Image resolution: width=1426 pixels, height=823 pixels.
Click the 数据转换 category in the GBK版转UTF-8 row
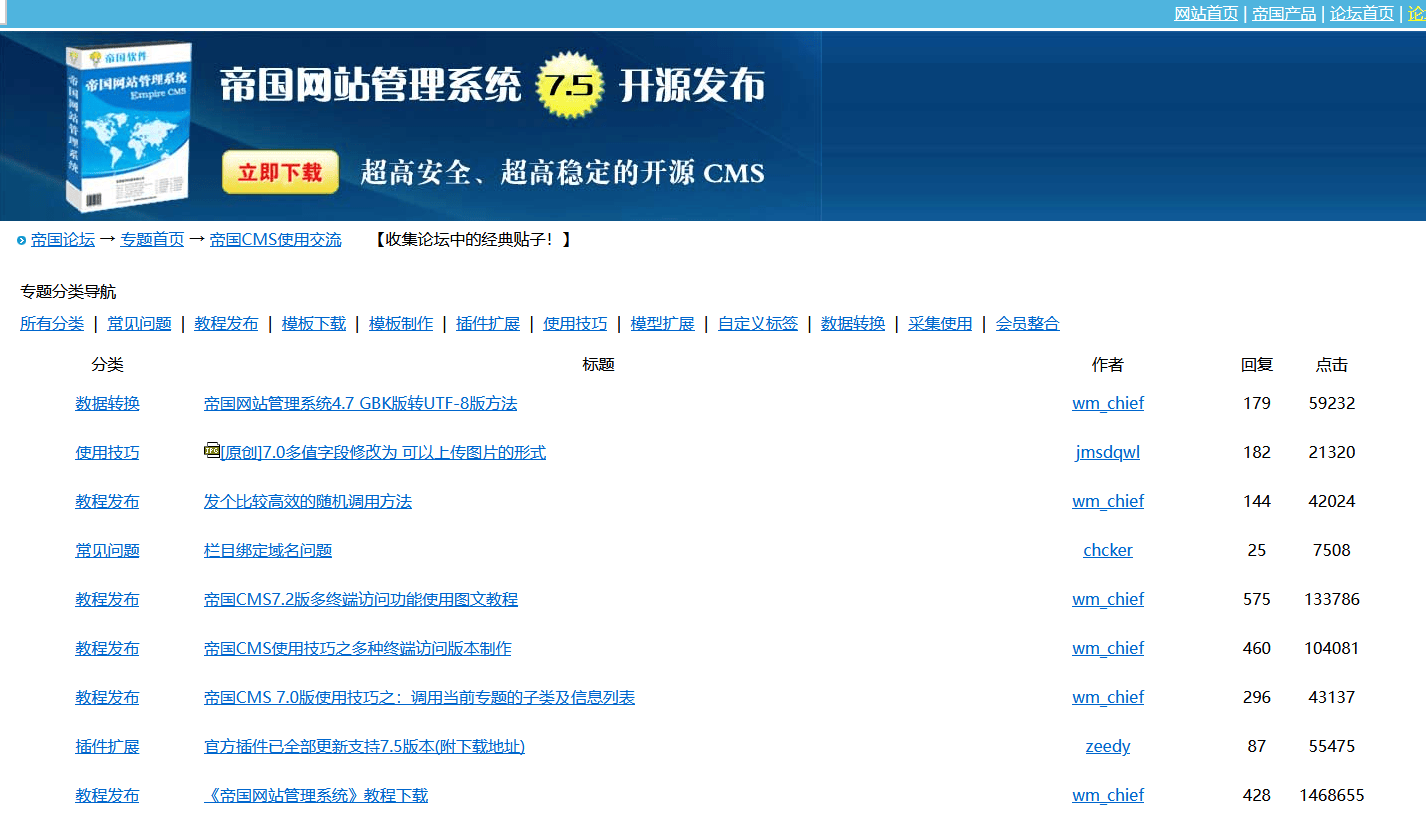pos(107,404)
